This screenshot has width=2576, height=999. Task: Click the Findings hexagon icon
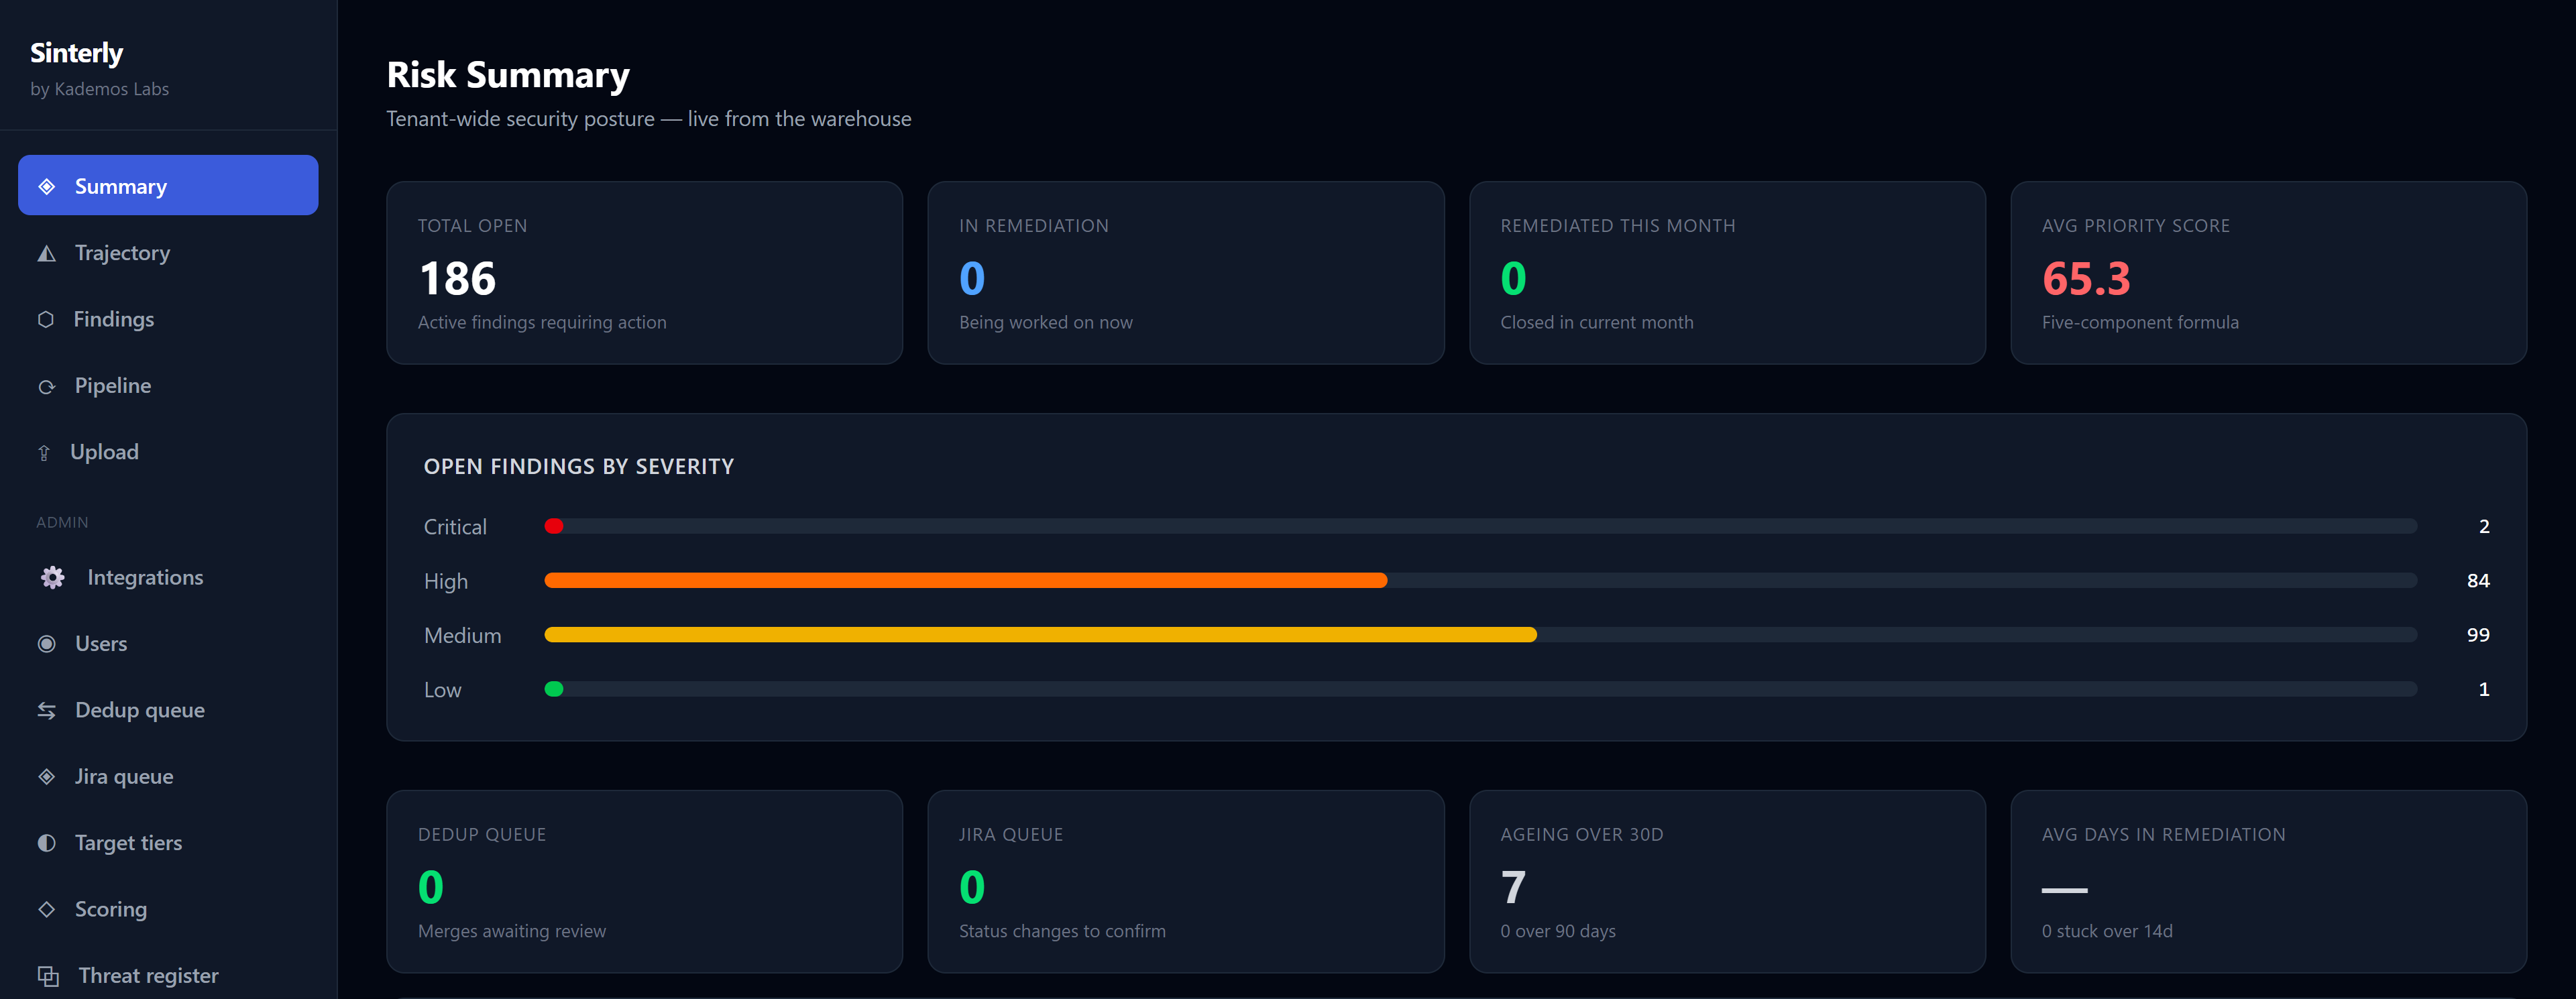46,319
